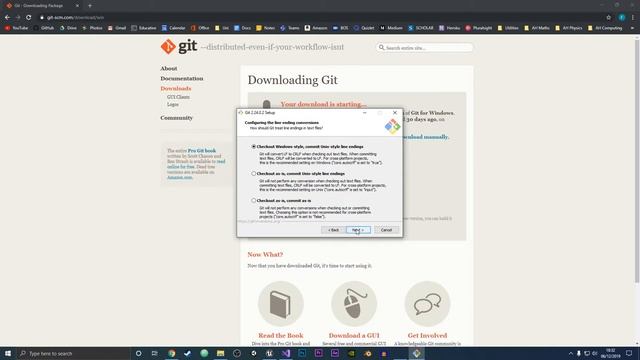Open Cortana from the taskbar
This screenshot has width=640, height=360.
[x=138, y=353]
